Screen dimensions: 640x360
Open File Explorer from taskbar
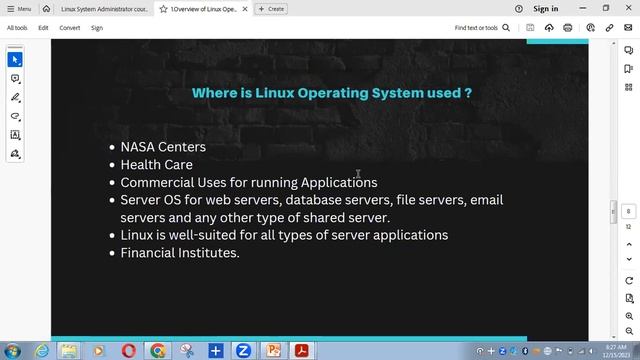(69, 351)
